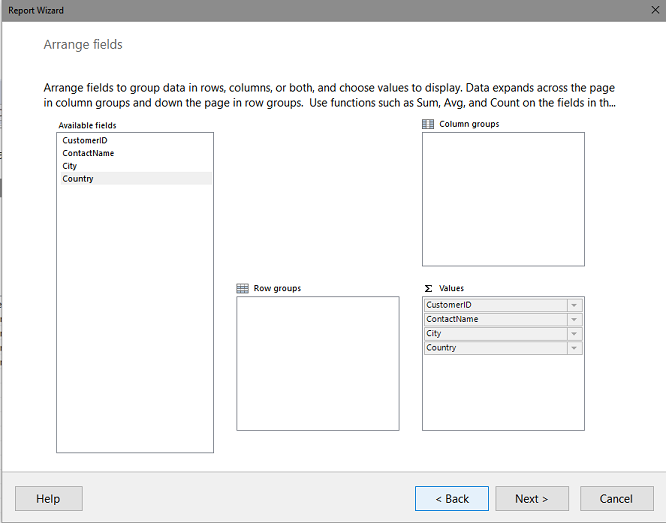Select City in Available fields list
Image resolution: width=666 pixels, height=523 pixels.
(x=135, y=166)
